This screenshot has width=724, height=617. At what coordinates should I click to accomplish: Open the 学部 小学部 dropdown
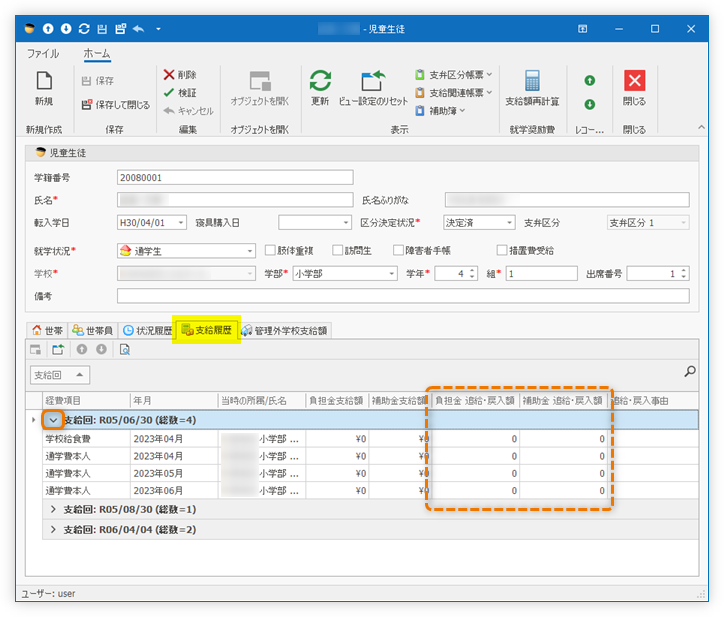[391, 273]
